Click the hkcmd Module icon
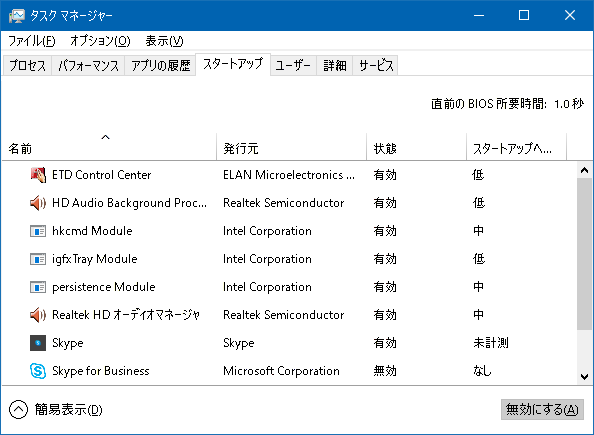This screenshot has height=435, width=594. point(38,231)
